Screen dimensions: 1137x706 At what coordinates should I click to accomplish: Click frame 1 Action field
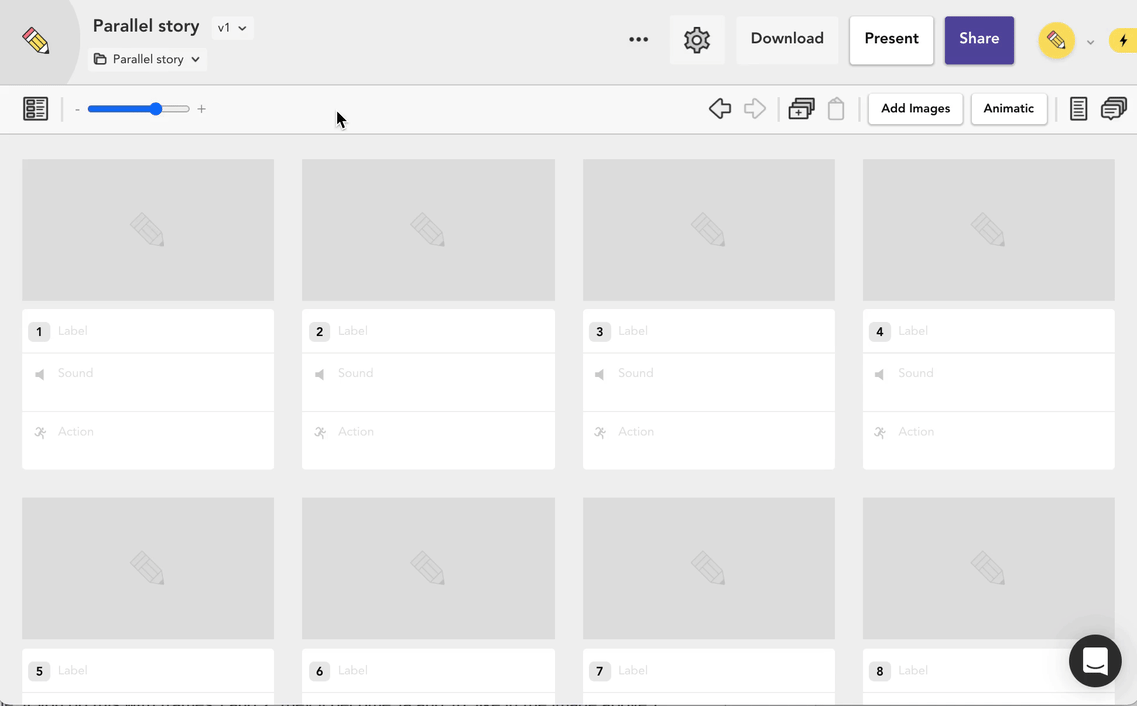[148, 440]
